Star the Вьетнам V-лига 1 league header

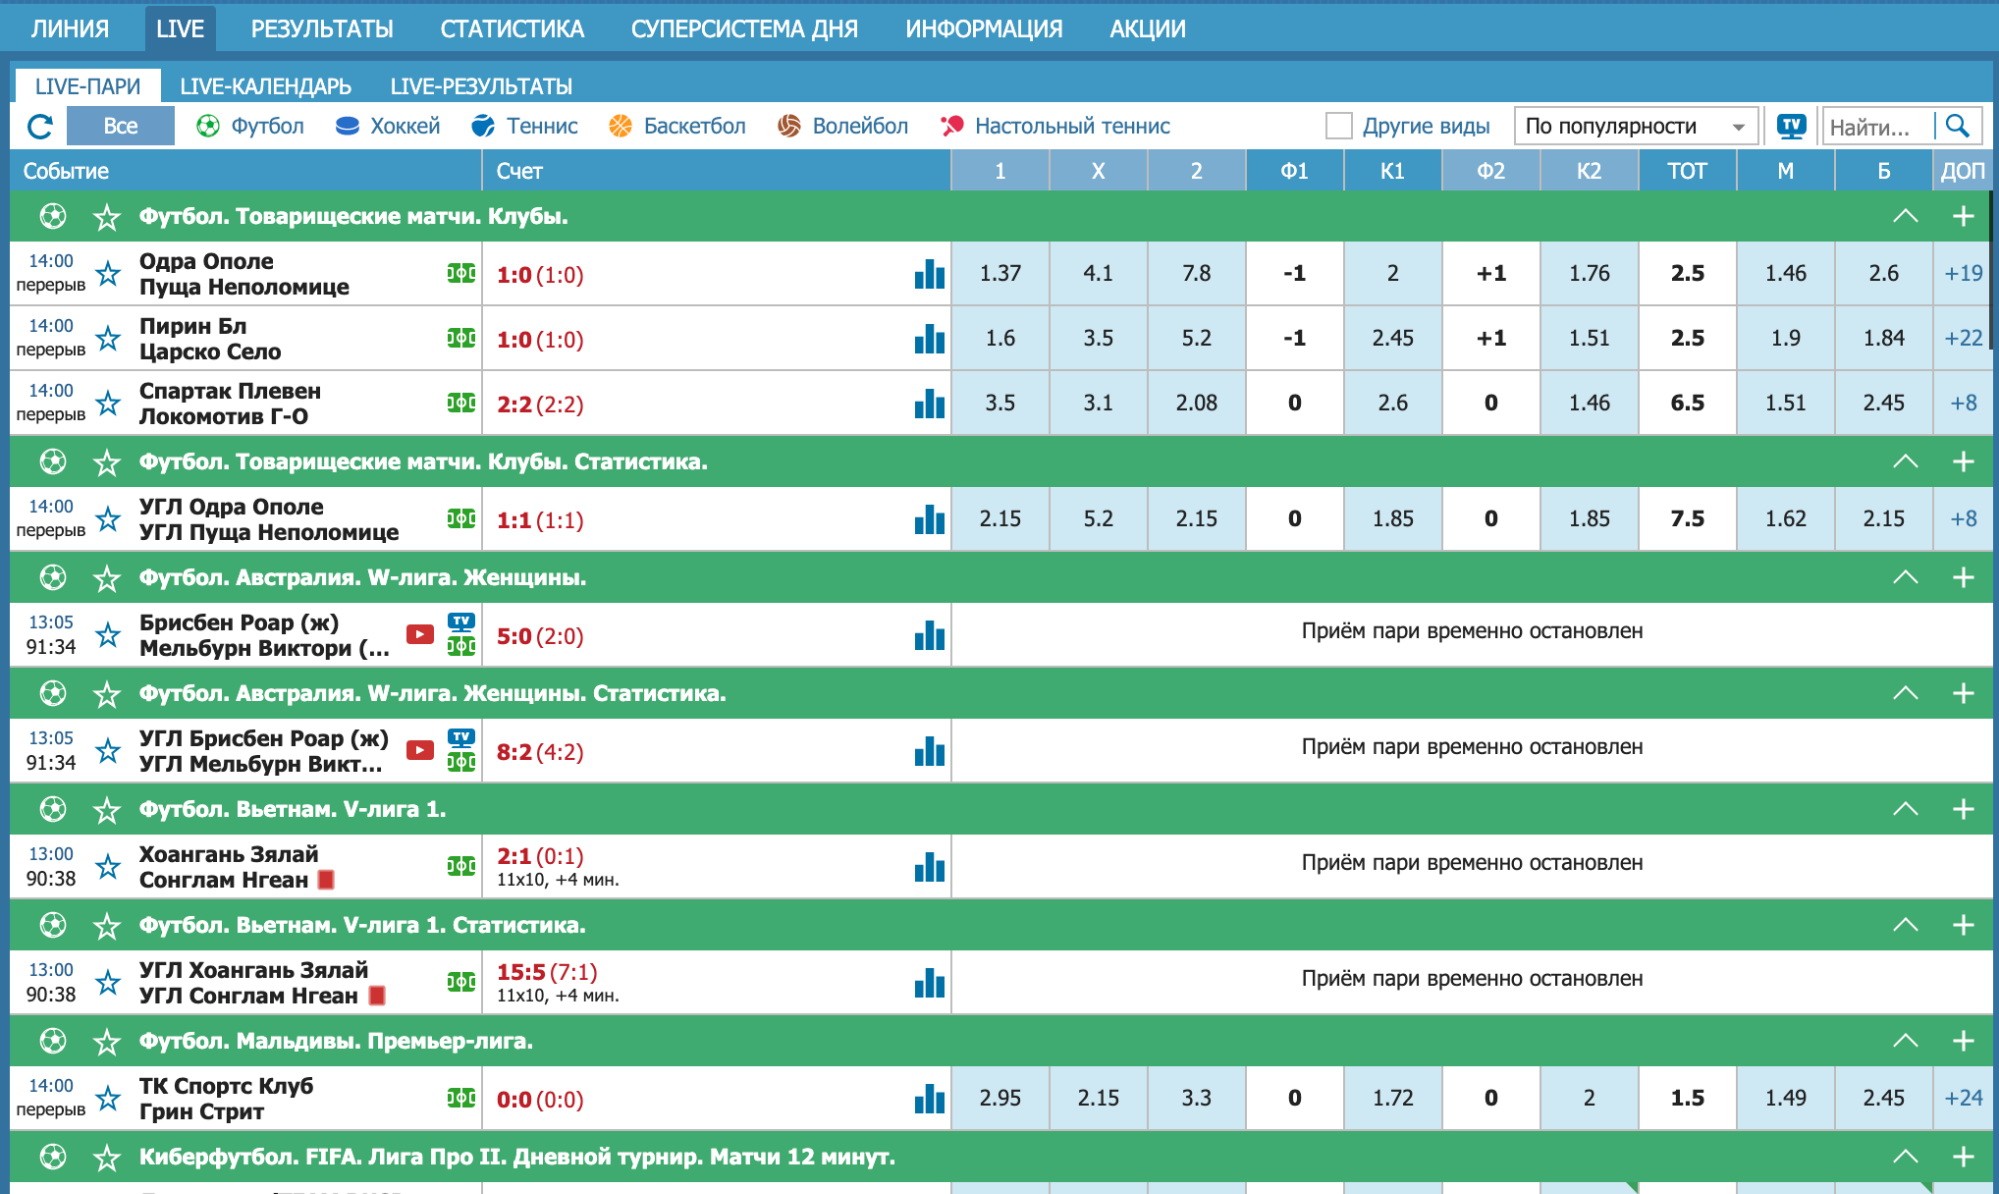coord(107,810)
